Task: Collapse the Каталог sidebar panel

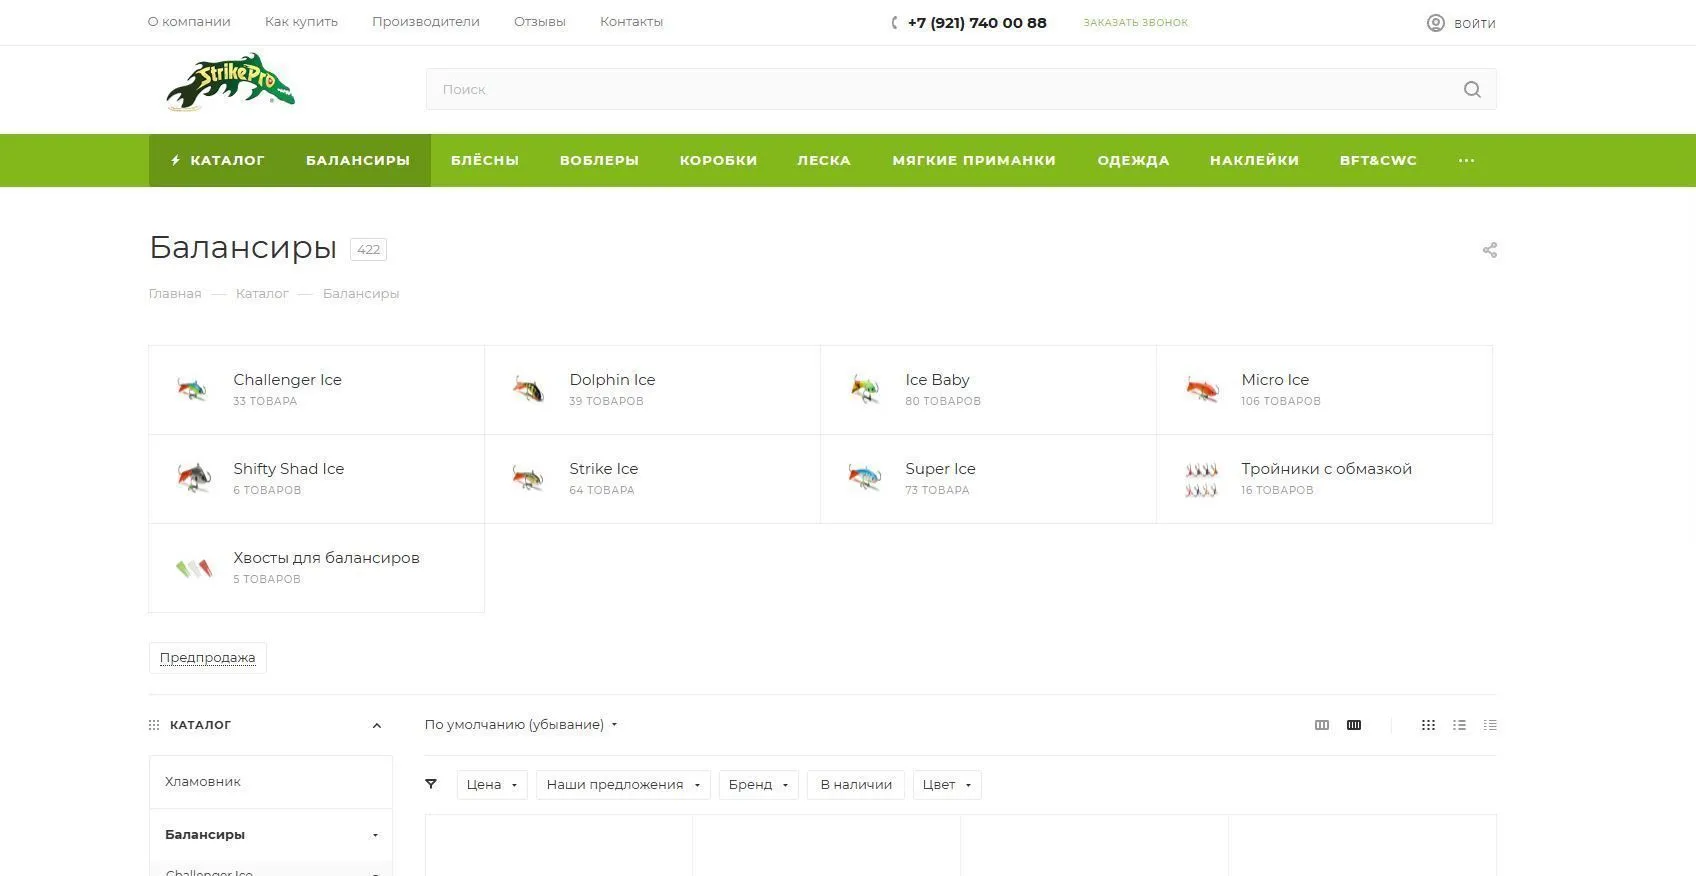Action: tap(376, 726)
